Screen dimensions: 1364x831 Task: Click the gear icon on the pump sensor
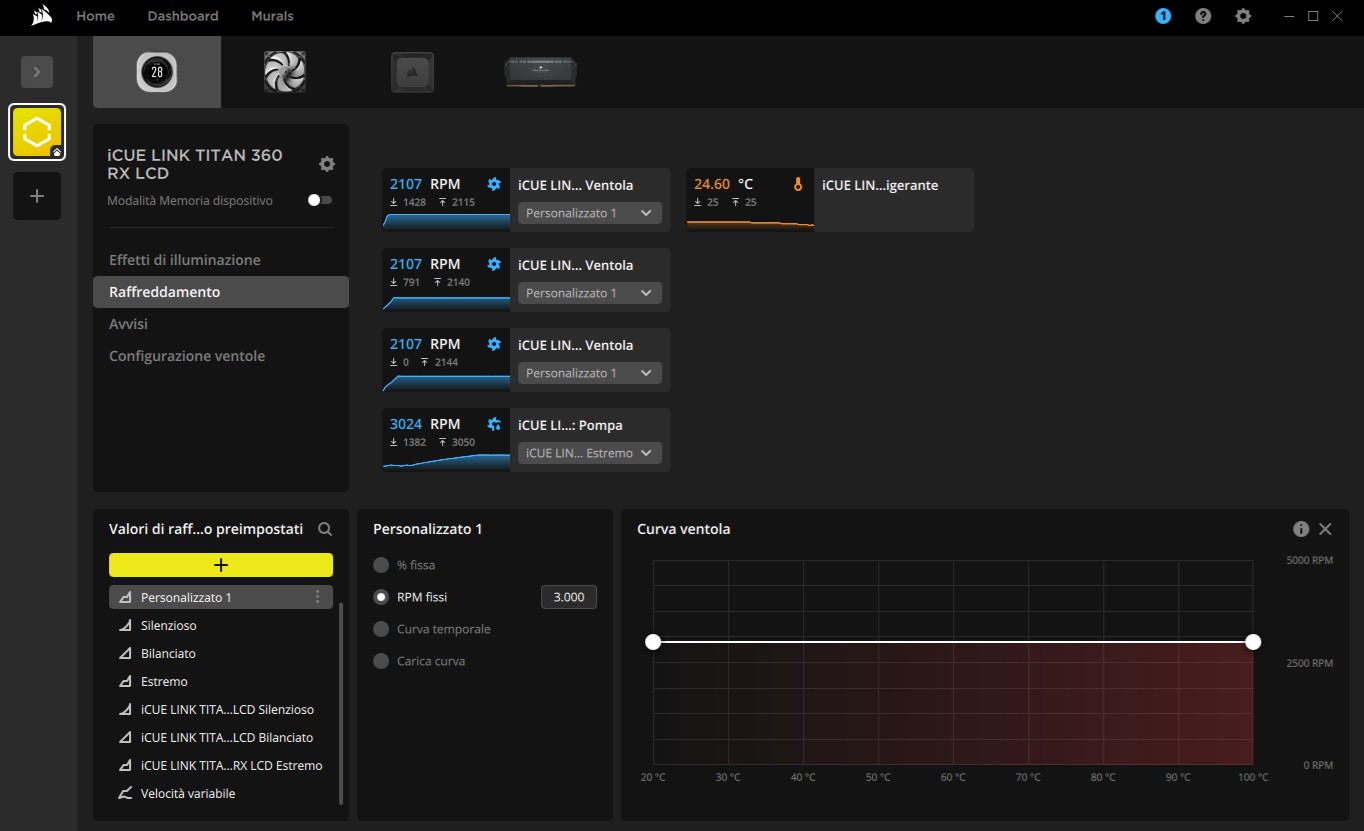(x=494, y=424)
